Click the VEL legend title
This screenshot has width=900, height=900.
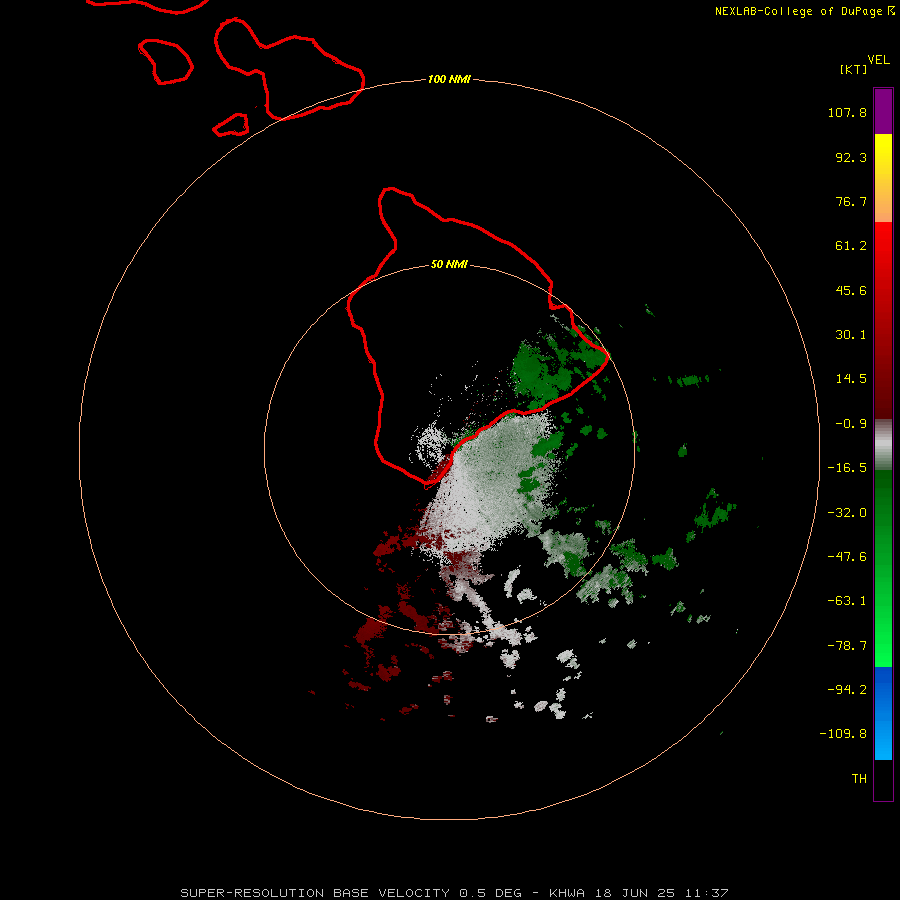[879, 60]
